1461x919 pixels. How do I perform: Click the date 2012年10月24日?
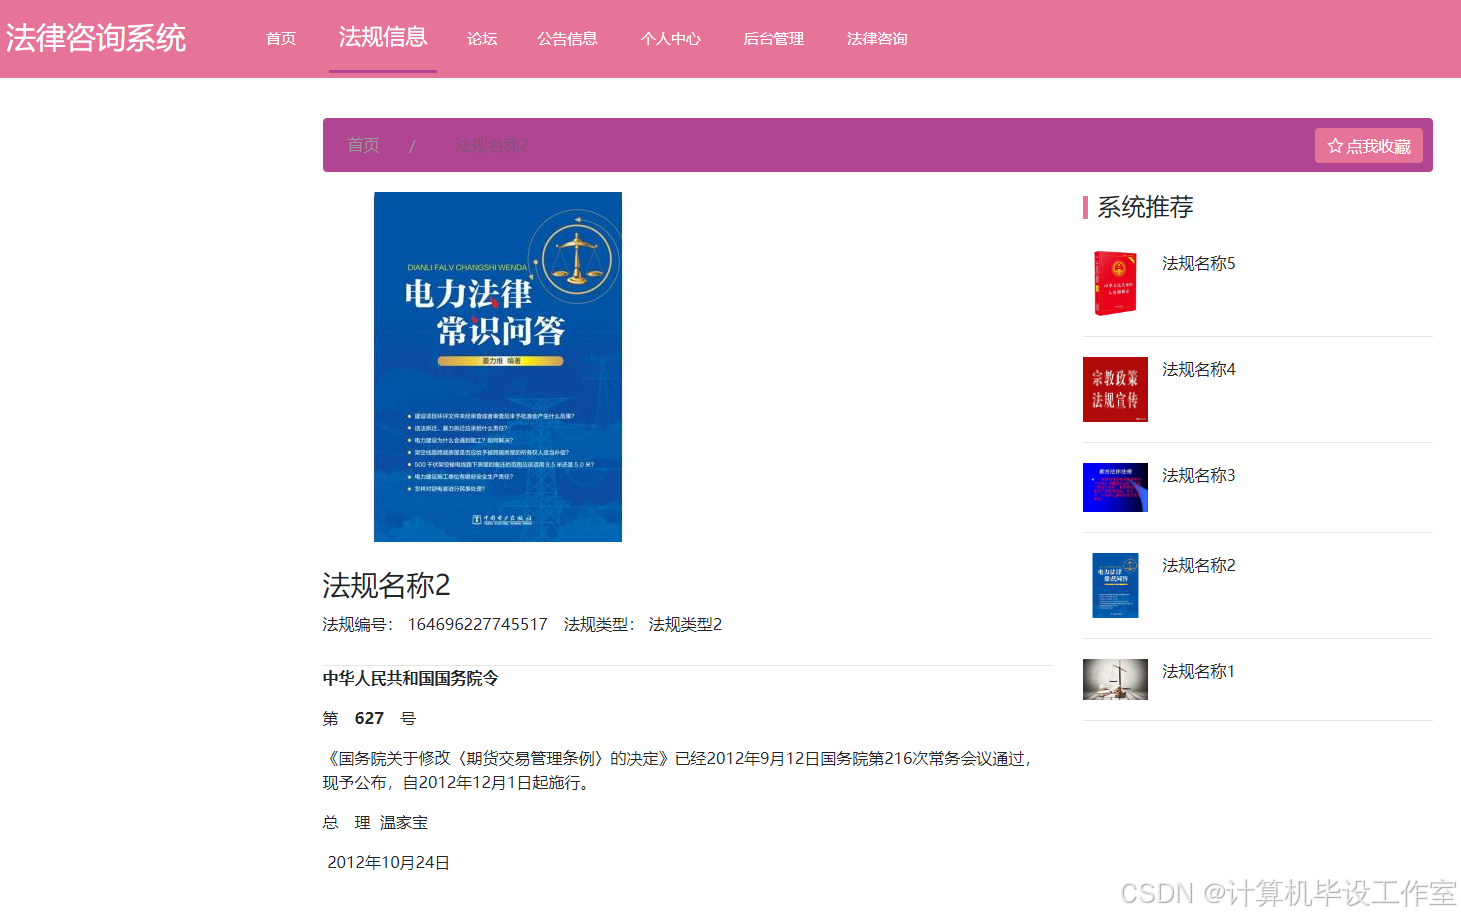click(x=388, y=862)
